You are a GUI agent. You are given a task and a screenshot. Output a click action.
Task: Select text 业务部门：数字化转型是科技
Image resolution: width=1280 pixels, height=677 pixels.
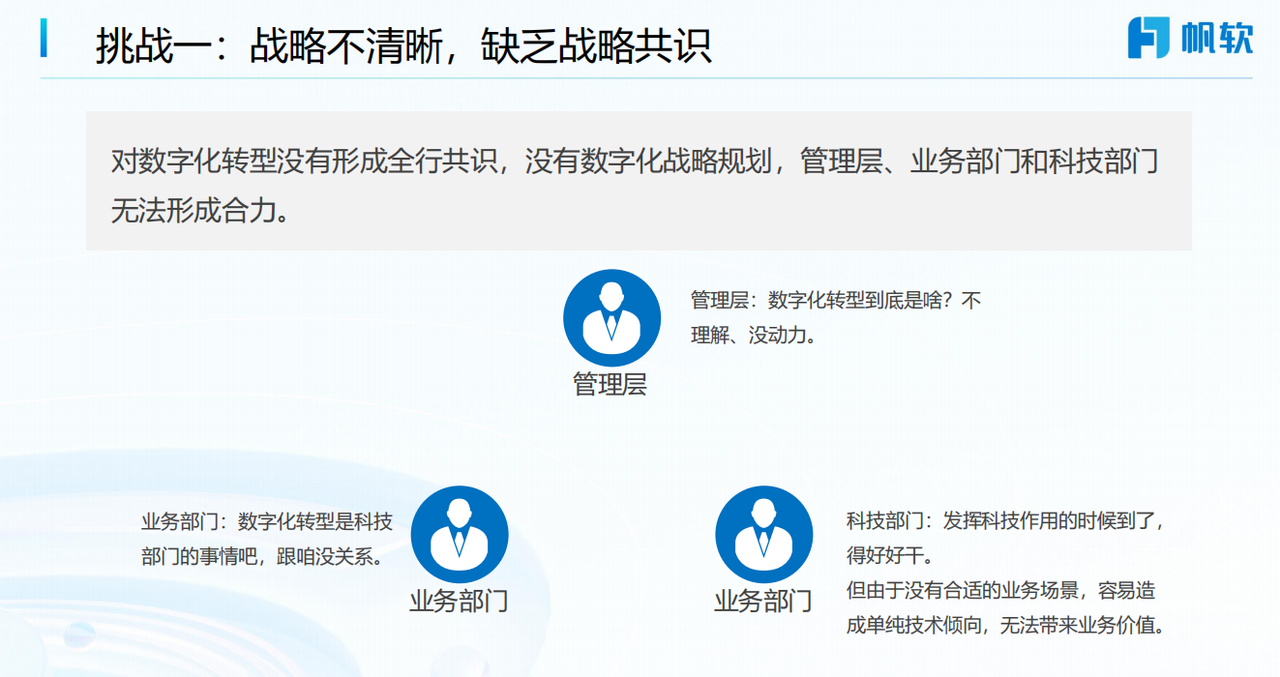click(x=267, y=521)
